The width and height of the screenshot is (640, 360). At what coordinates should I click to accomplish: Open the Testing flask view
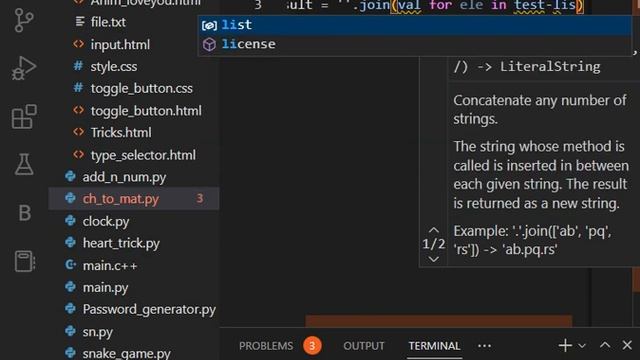24,164
